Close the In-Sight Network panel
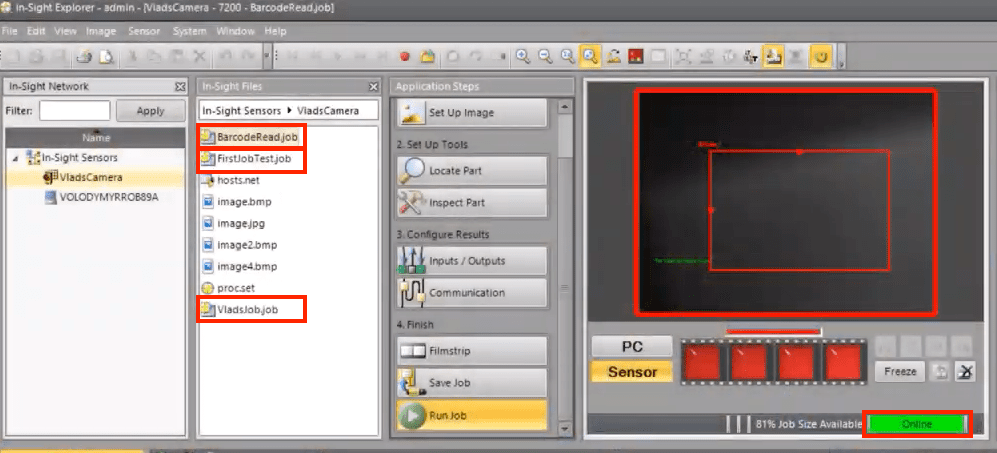Screen dimensions: 997x453 click(181, 87)
